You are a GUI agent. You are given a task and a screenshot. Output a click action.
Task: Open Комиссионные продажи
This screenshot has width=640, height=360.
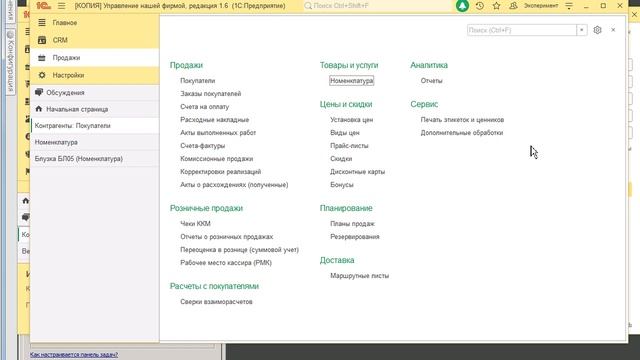(x=217, y=159)
